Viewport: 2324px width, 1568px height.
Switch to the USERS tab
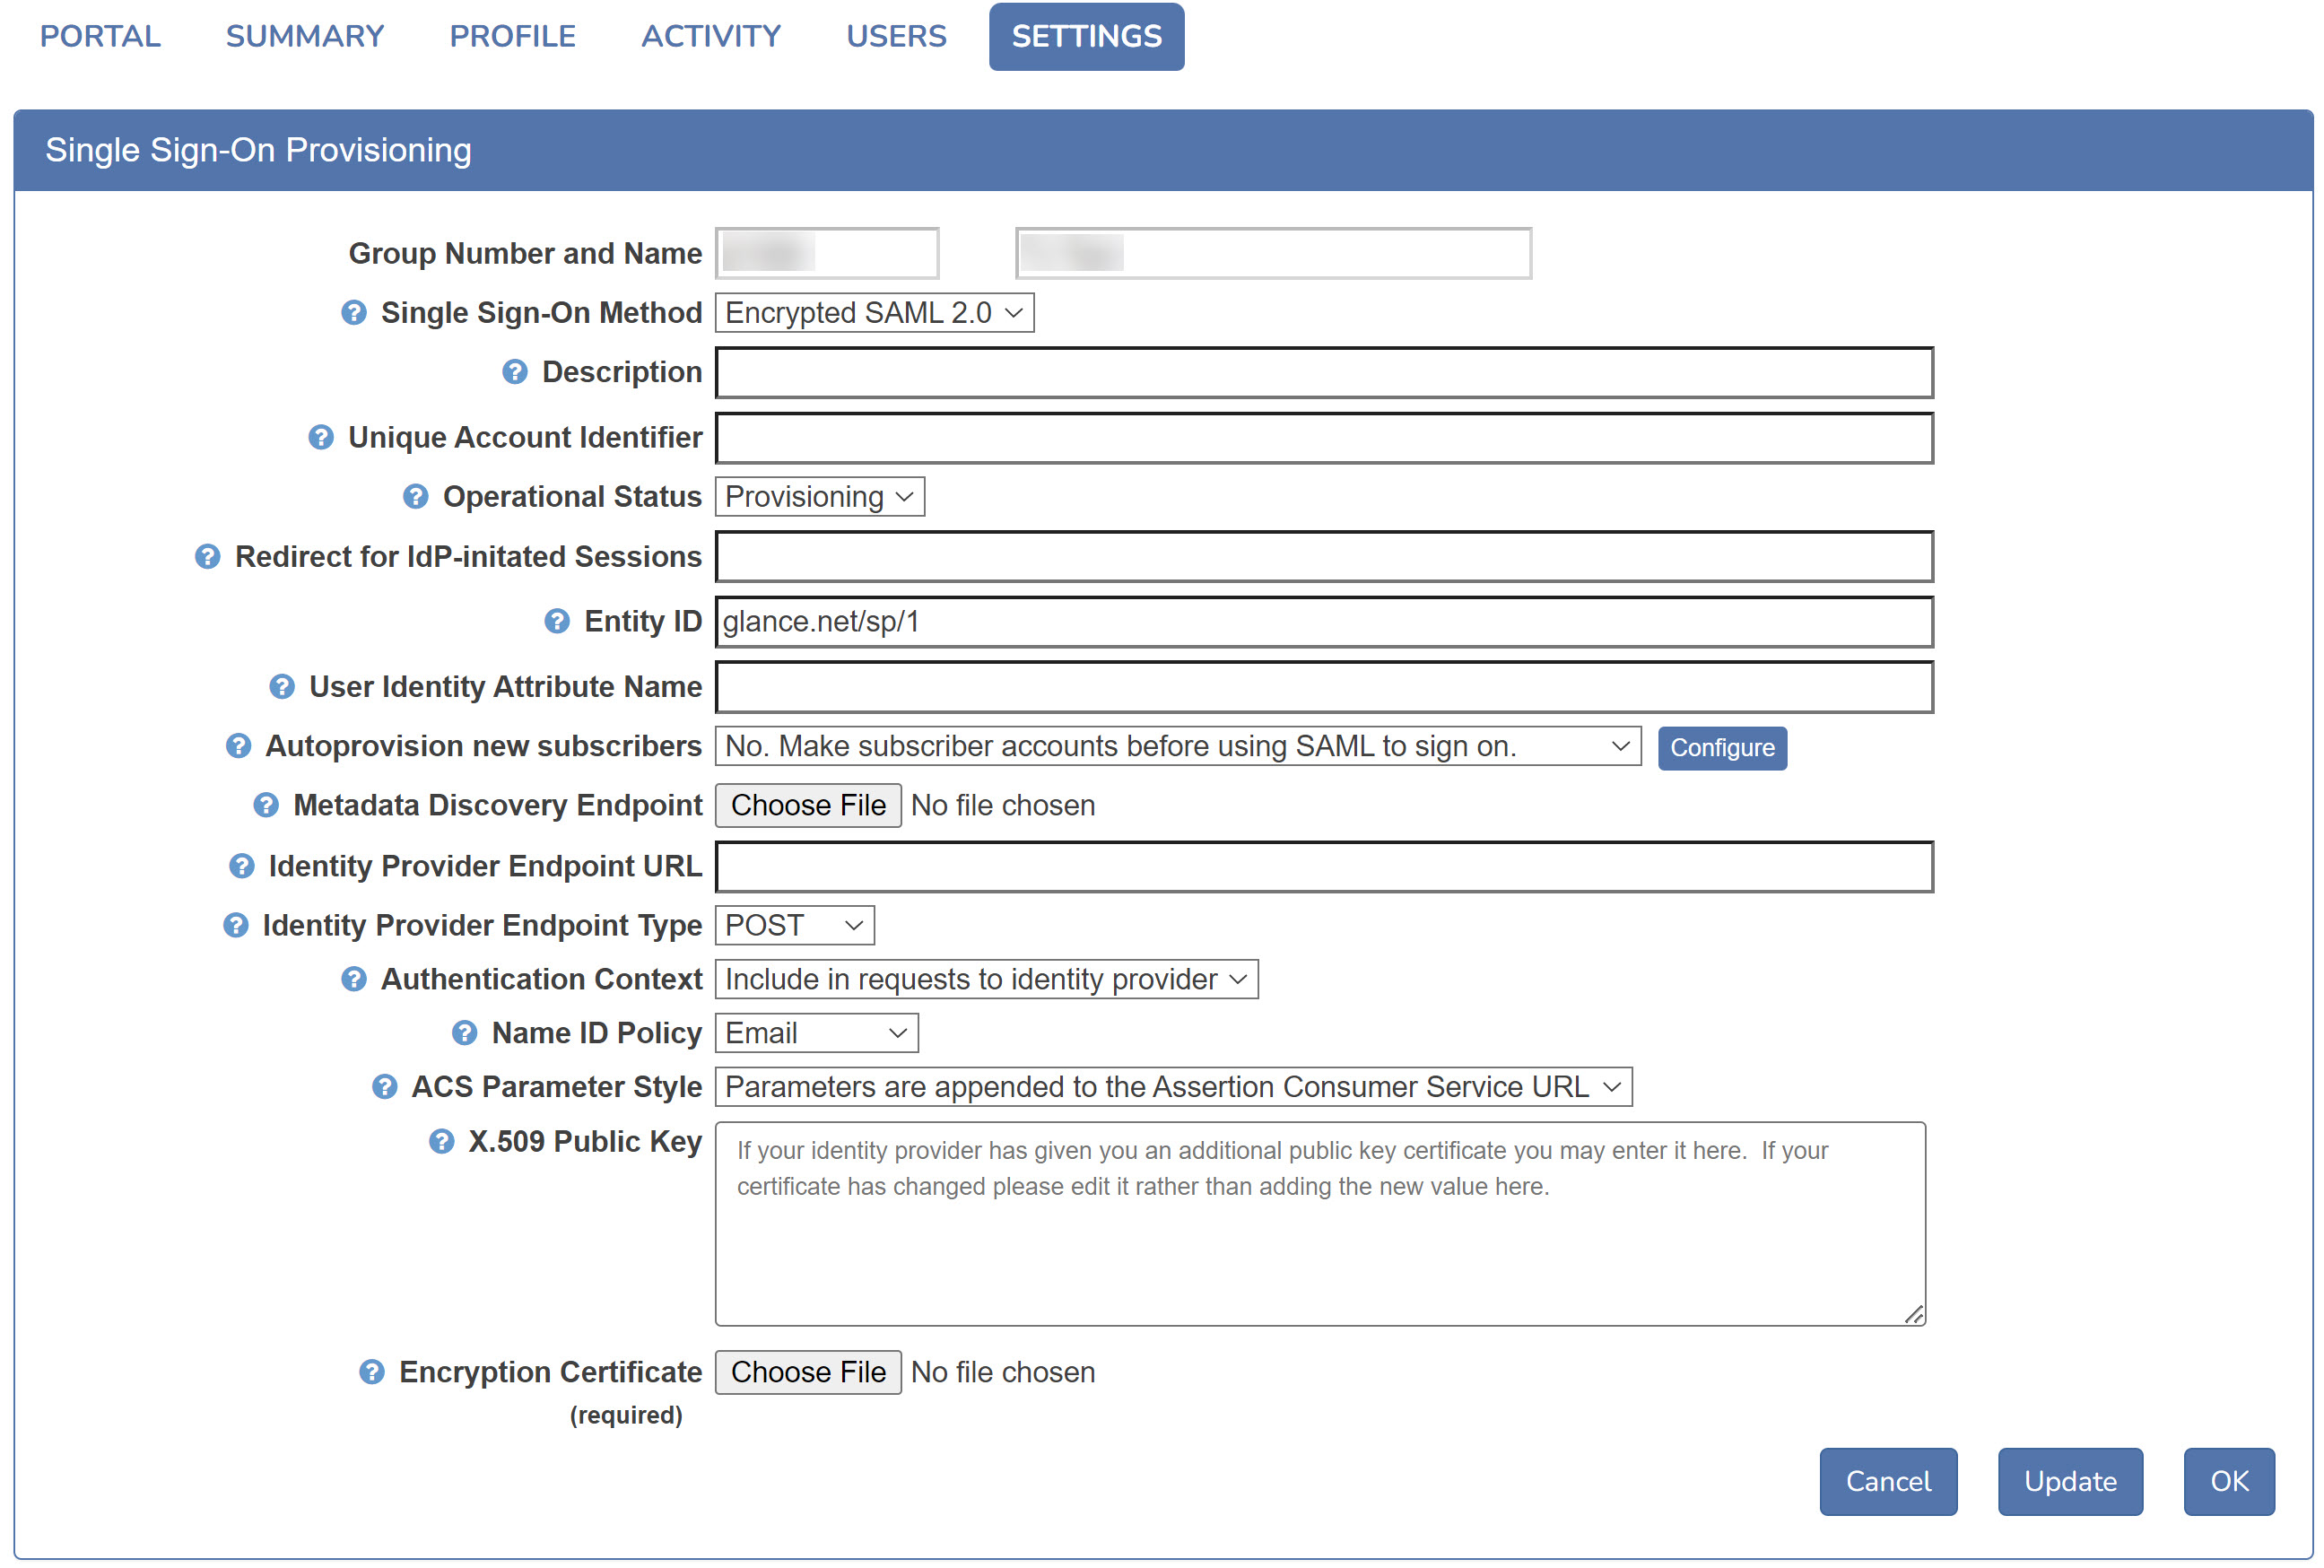coord(895,36)
